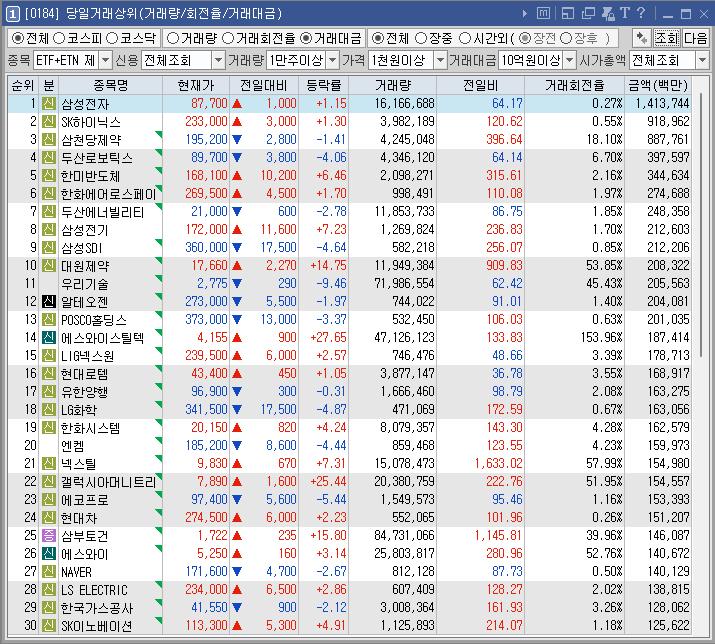Select the 시간외 radio button

point(465,38)
